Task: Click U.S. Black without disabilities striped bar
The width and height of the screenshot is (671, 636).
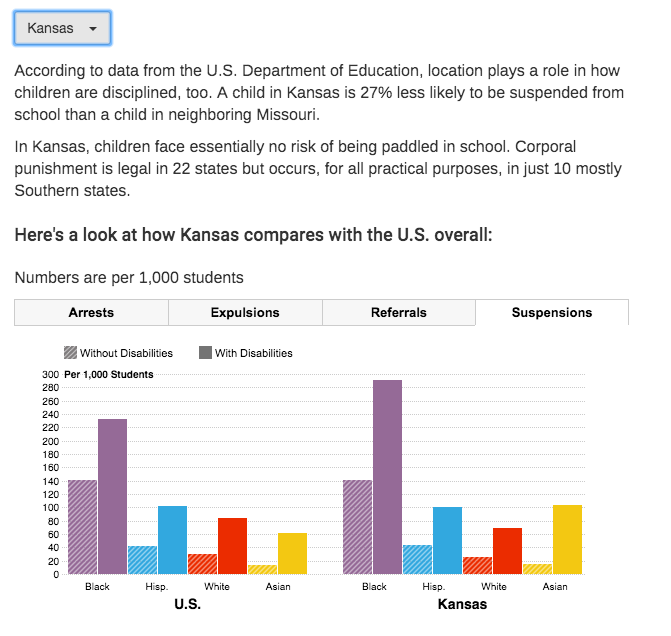Action: (82, 527)
